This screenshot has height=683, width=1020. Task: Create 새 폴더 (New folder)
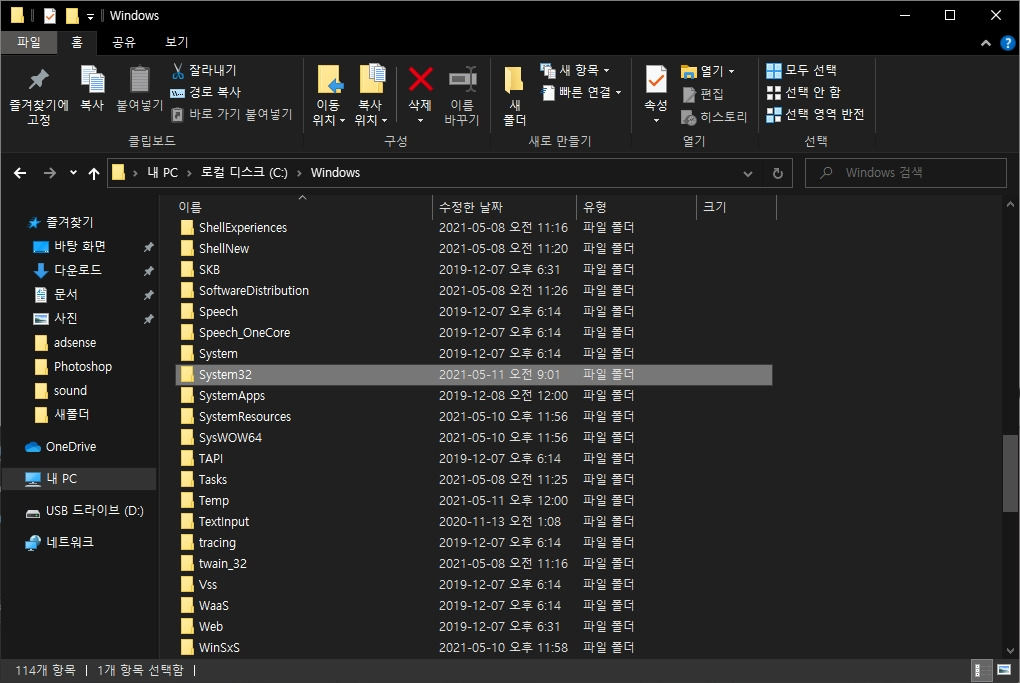tap(515, 96)
